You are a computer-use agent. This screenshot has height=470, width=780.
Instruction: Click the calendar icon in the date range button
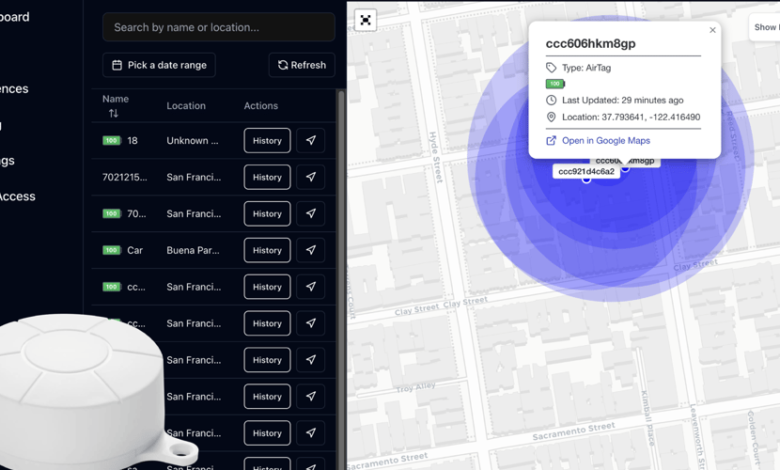pyautogui.click(x=117, y=65)
